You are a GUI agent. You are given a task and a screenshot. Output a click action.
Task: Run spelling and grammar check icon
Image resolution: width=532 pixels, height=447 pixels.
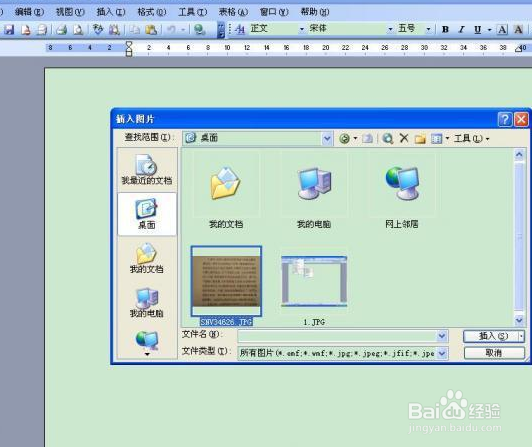pyautogui.click(x=98, y=30)
